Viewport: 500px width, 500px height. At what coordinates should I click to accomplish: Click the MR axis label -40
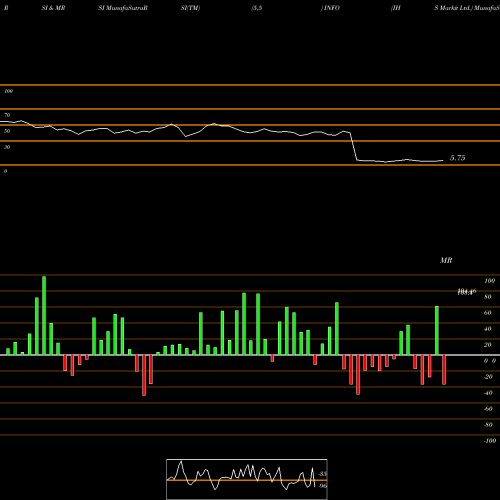(488, 393)
